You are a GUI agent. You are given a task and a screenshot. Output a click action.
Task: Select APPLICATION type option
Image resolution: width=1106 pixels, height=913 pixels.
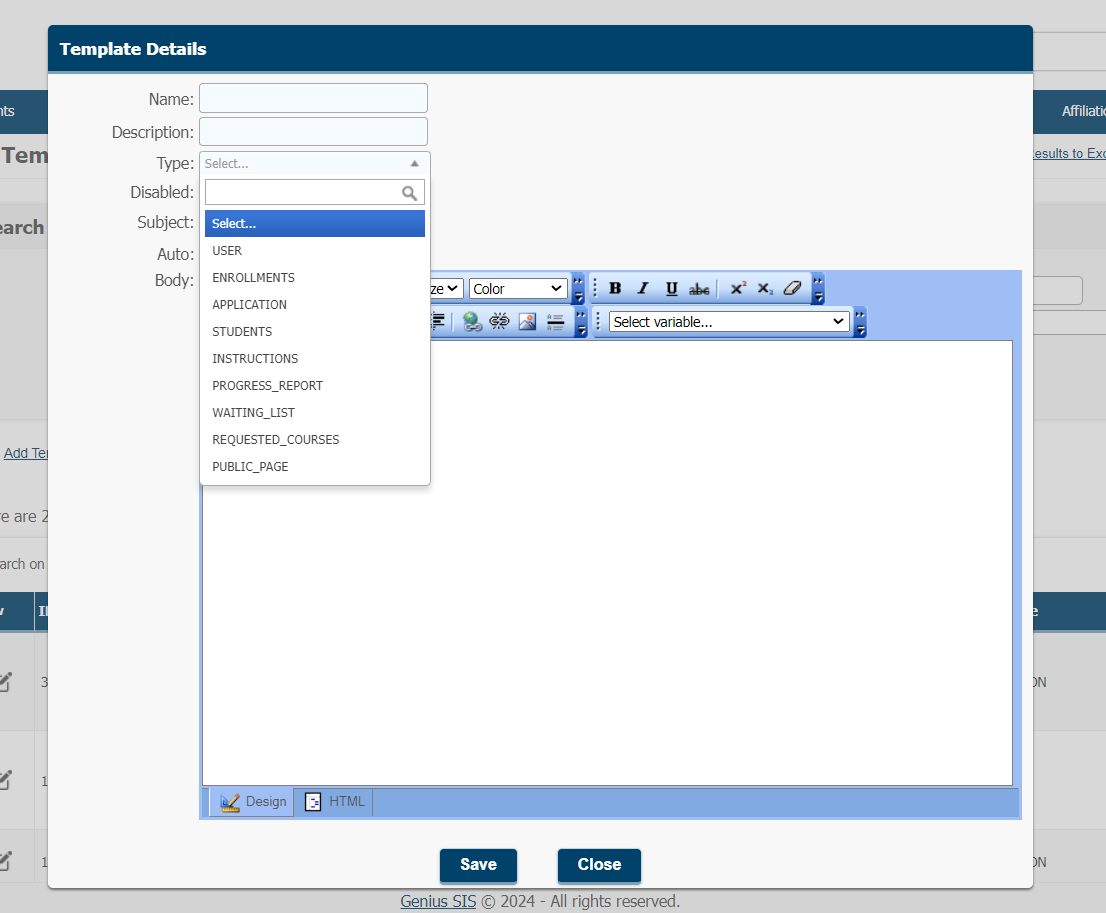(x=315, y=305)
